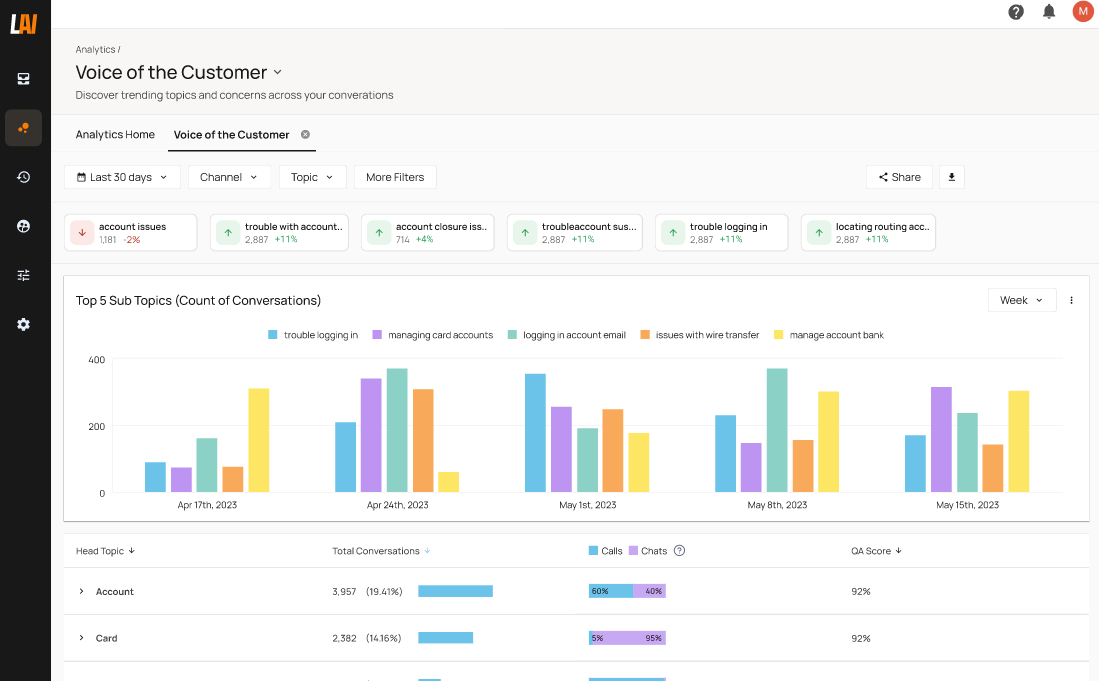The width and height of the screenshot is (1099, 681).
Task: Click the More Filters button
Action: click(x=395, y=177)
